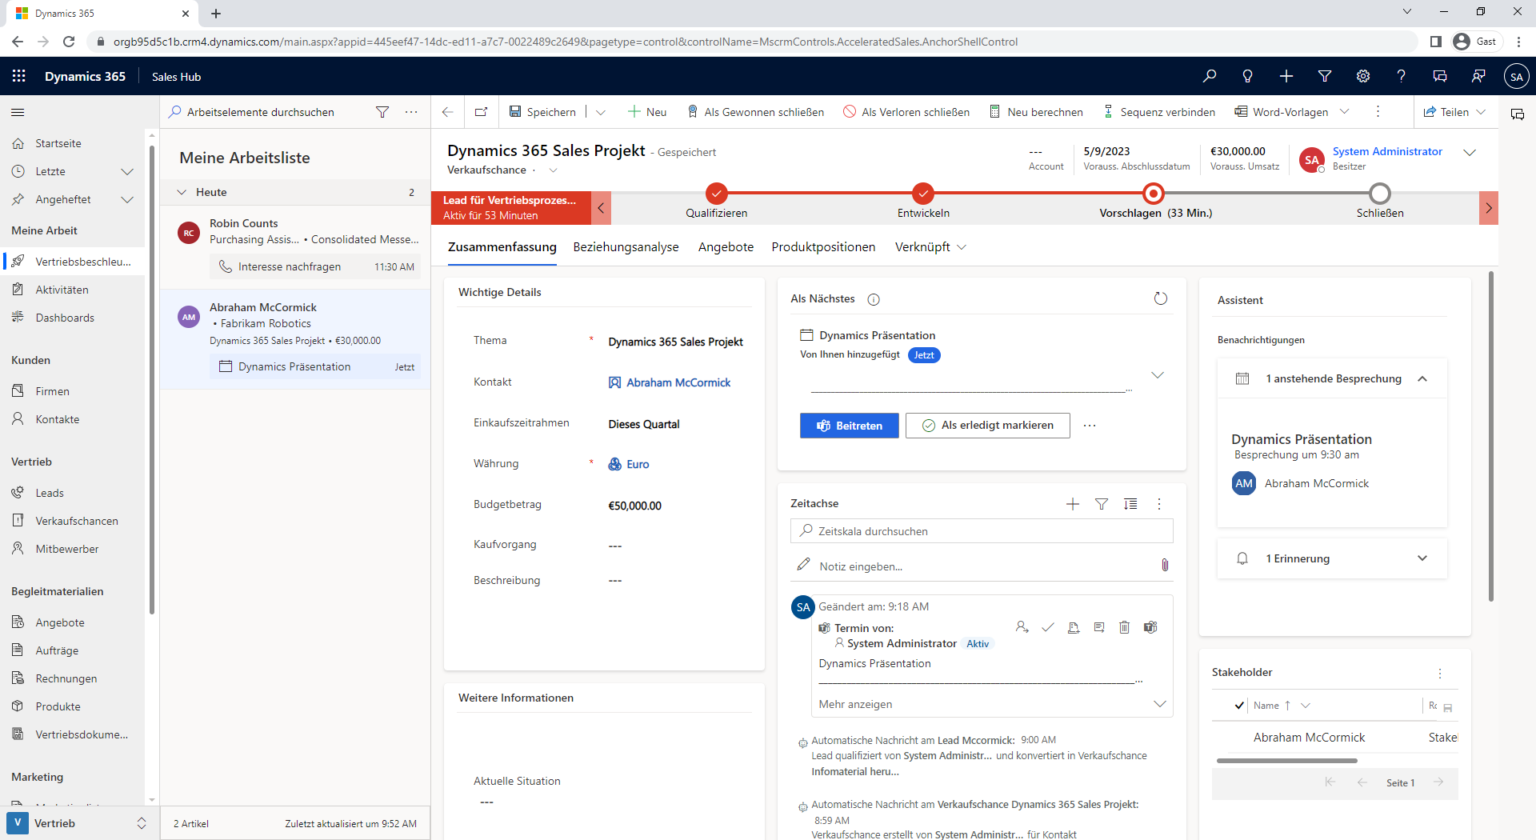Create a new timeline record via the plus icon
This screenshot has height=840, width=1536.
click(x=1072, y=504)
